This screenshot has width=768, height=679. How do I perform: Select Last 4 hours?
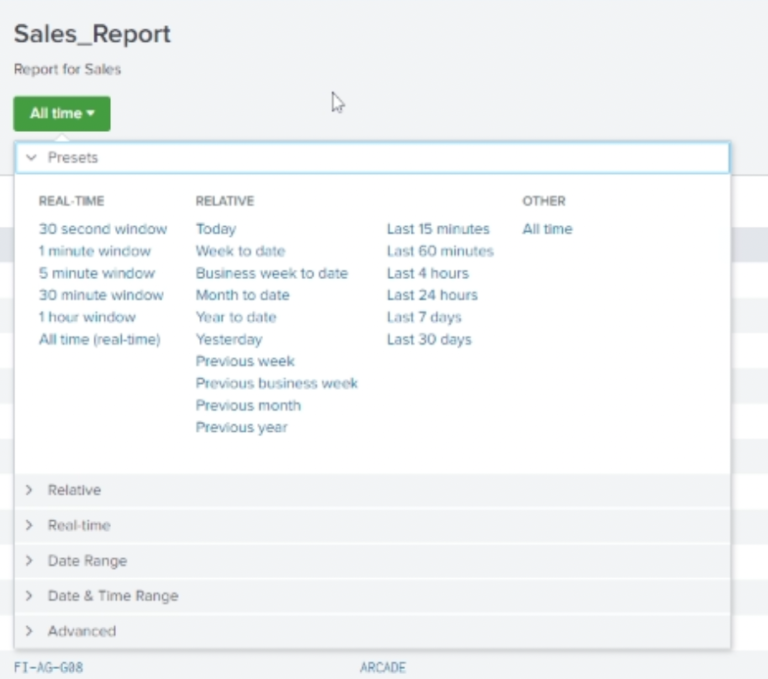point(428,273)
